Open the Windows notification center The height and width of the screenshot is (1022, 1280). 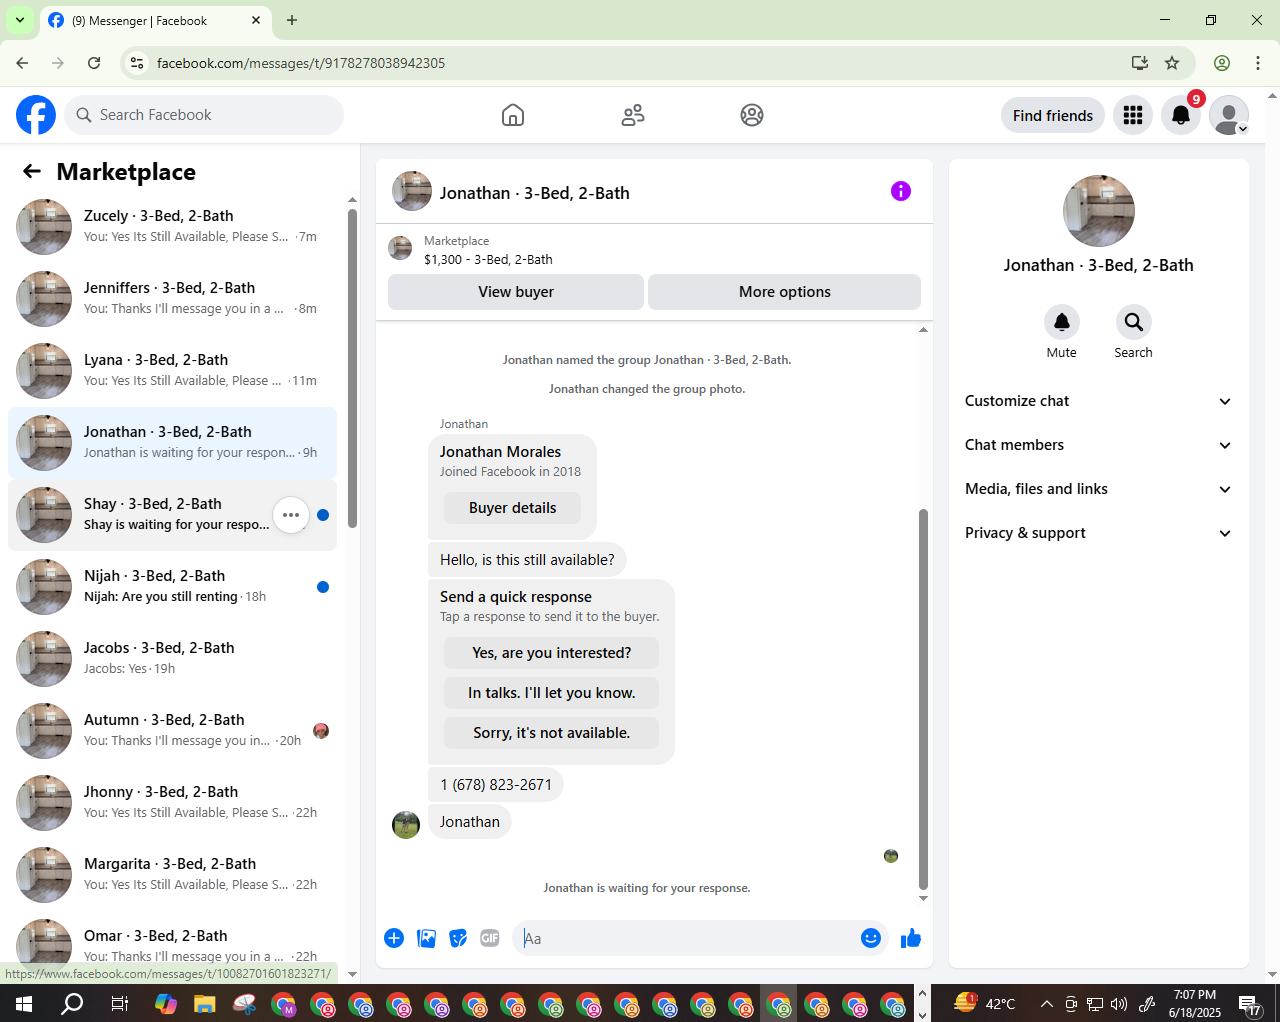point(1250,1003)
